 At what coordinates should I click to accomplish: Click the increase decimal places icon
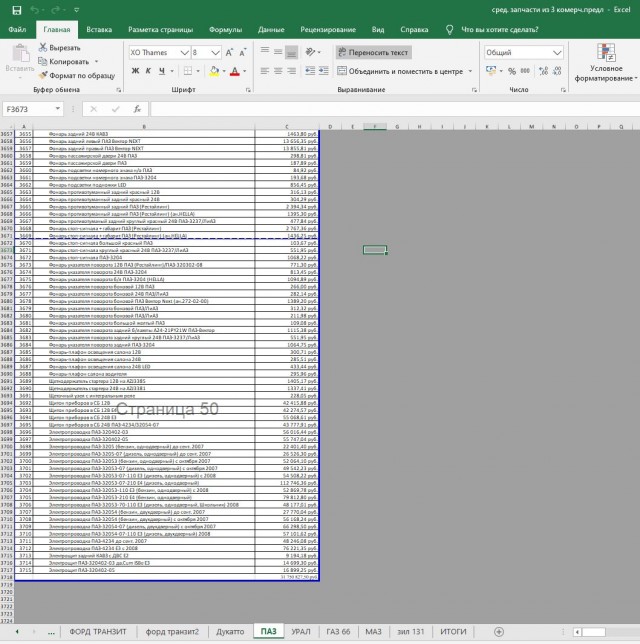pyautogui.click(x=543, y=71)
